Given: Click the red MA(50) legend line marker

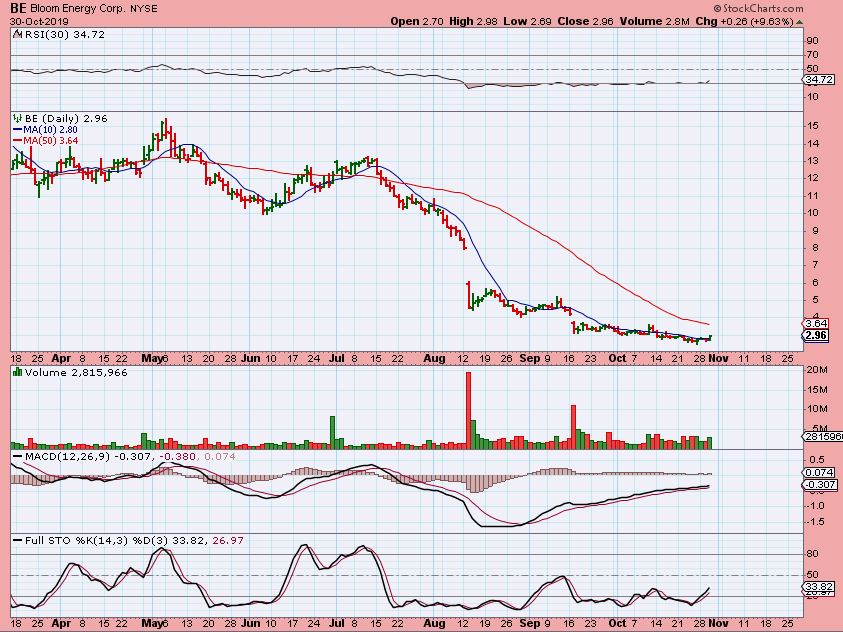Looking at the screenshot, I should (x=17, y=141).
